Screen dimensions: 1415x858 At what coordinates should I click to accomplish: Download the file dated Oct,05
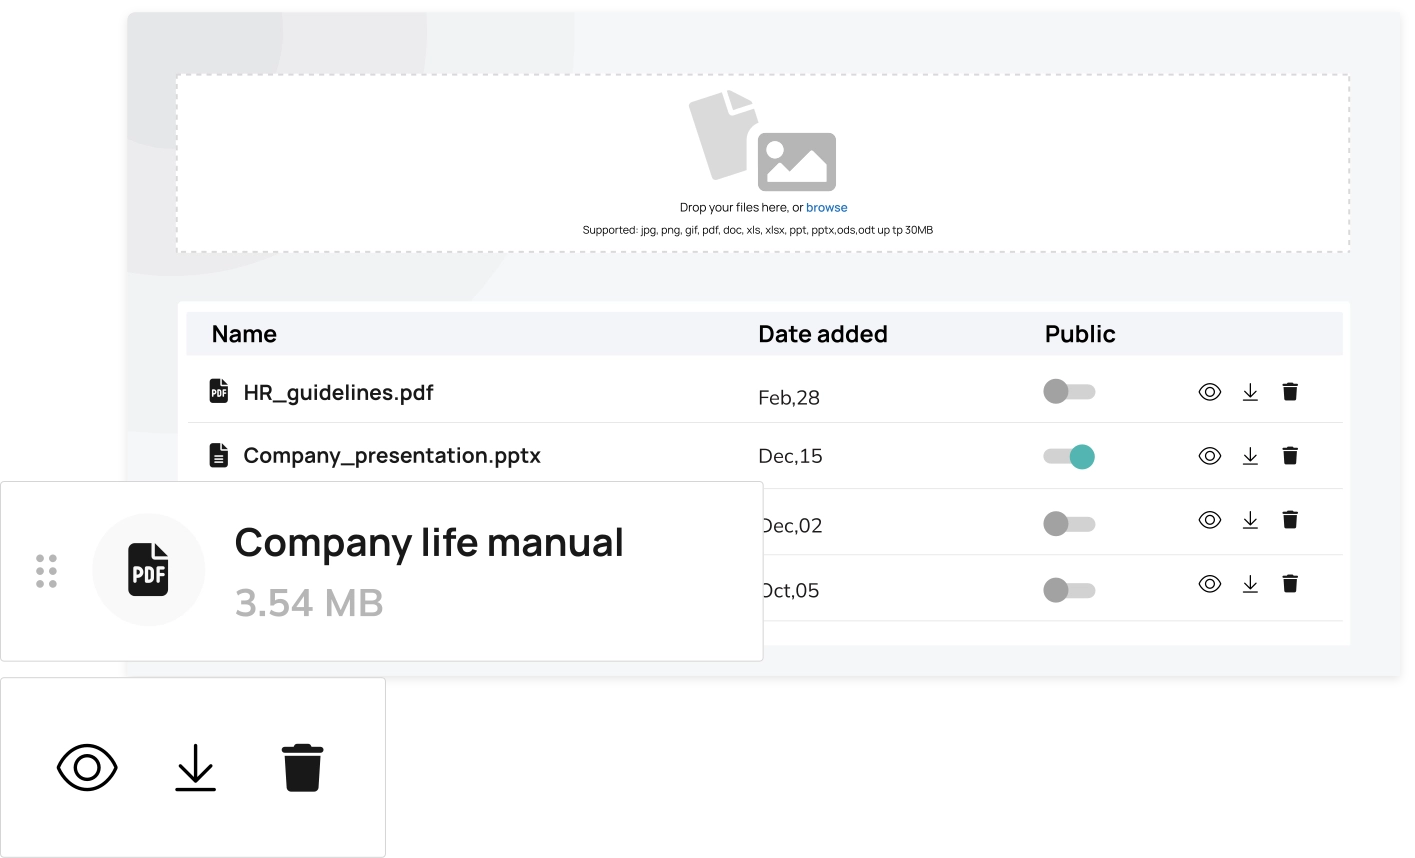(1250, 584)
